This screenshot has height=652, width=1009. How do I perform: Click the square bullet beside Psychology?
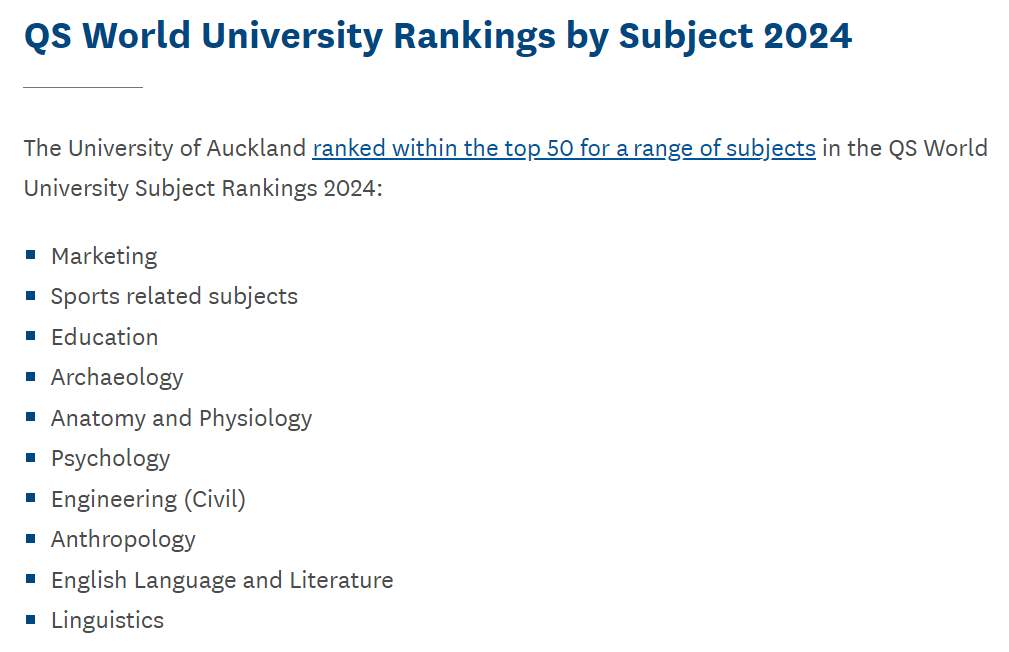click(x=30, y=458)
